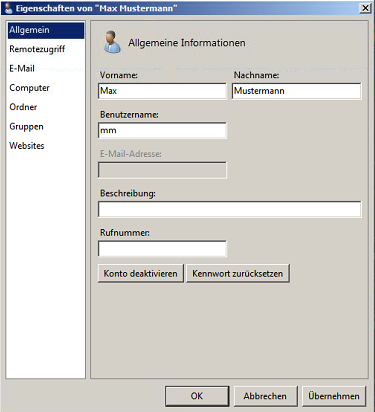Click the Nachname field containing Mustermann
The image size is (375, 412).
[x=296, y=91]
